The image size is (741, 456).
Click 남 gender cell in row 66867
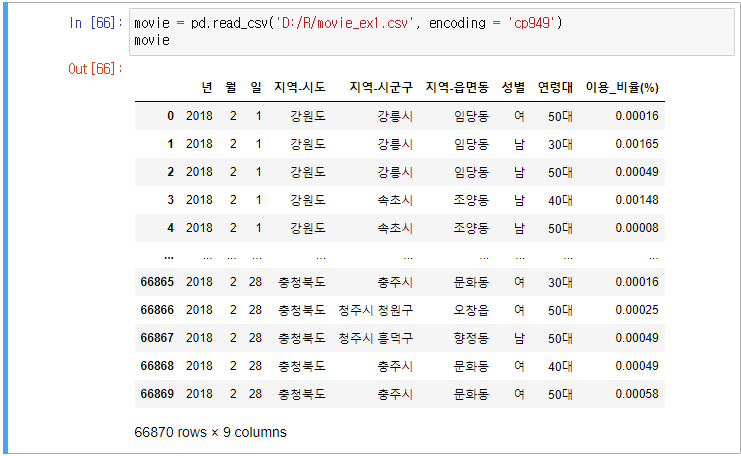pyautogui.click(x=519, y=338)
